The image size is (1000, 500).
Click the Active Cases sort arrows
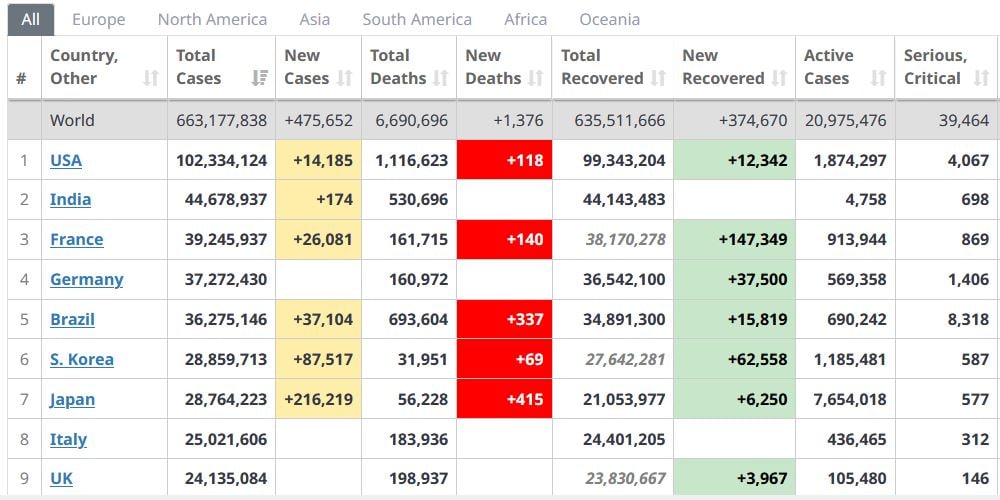pos(878,78)
